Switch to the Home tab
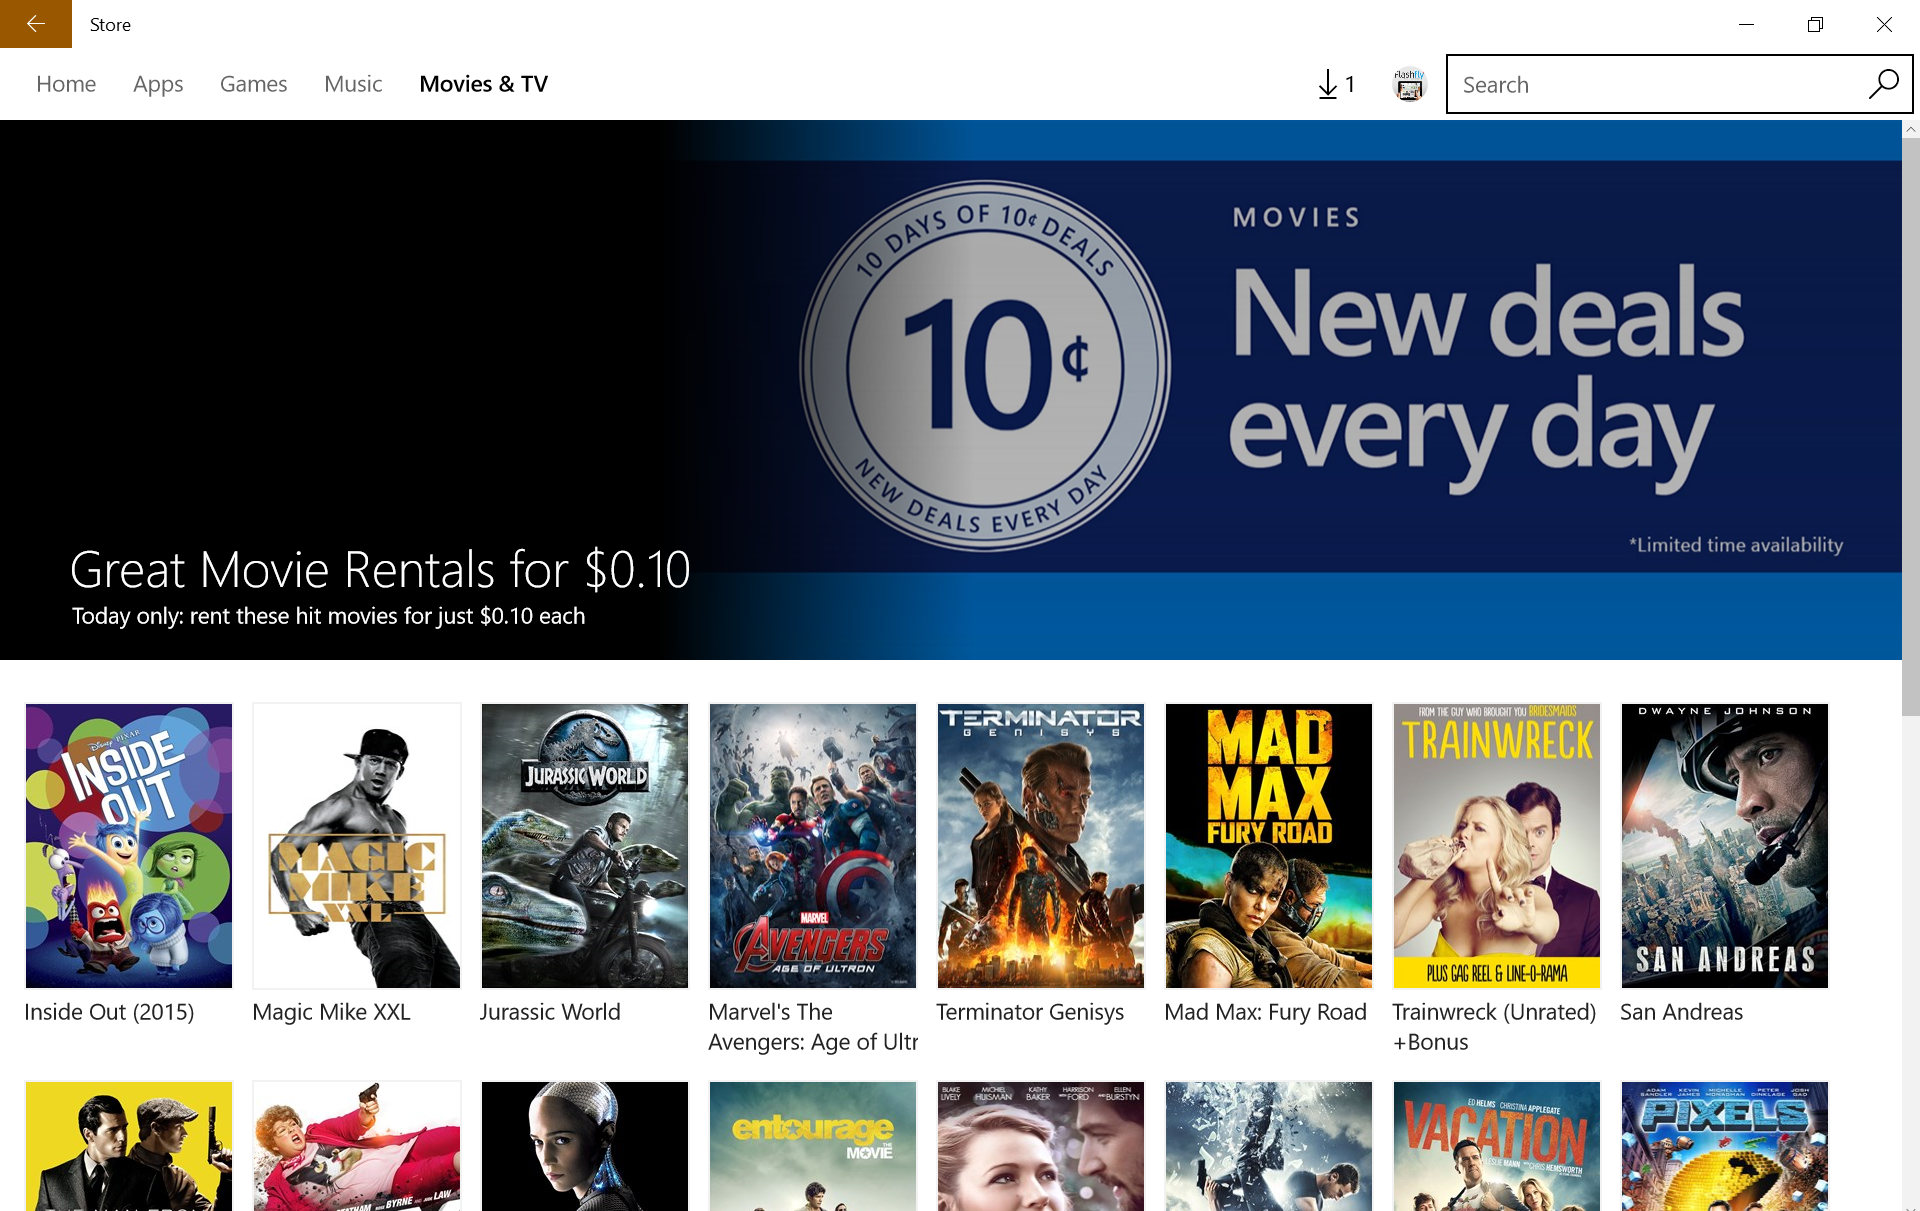Screen dimensions: 1920x1211 (66, 84)
